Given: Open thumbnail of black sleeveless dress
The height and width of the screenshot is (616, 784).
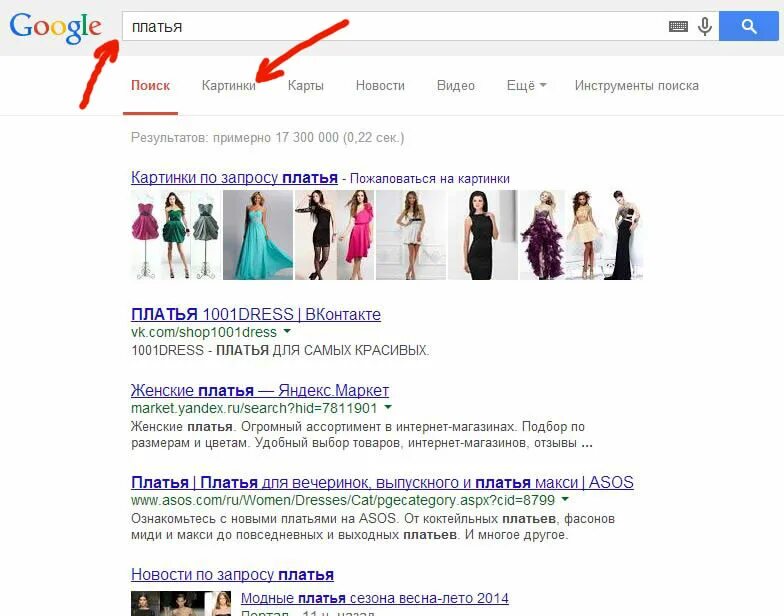Looking at the screenshot, I should click(x=482, y=234).
